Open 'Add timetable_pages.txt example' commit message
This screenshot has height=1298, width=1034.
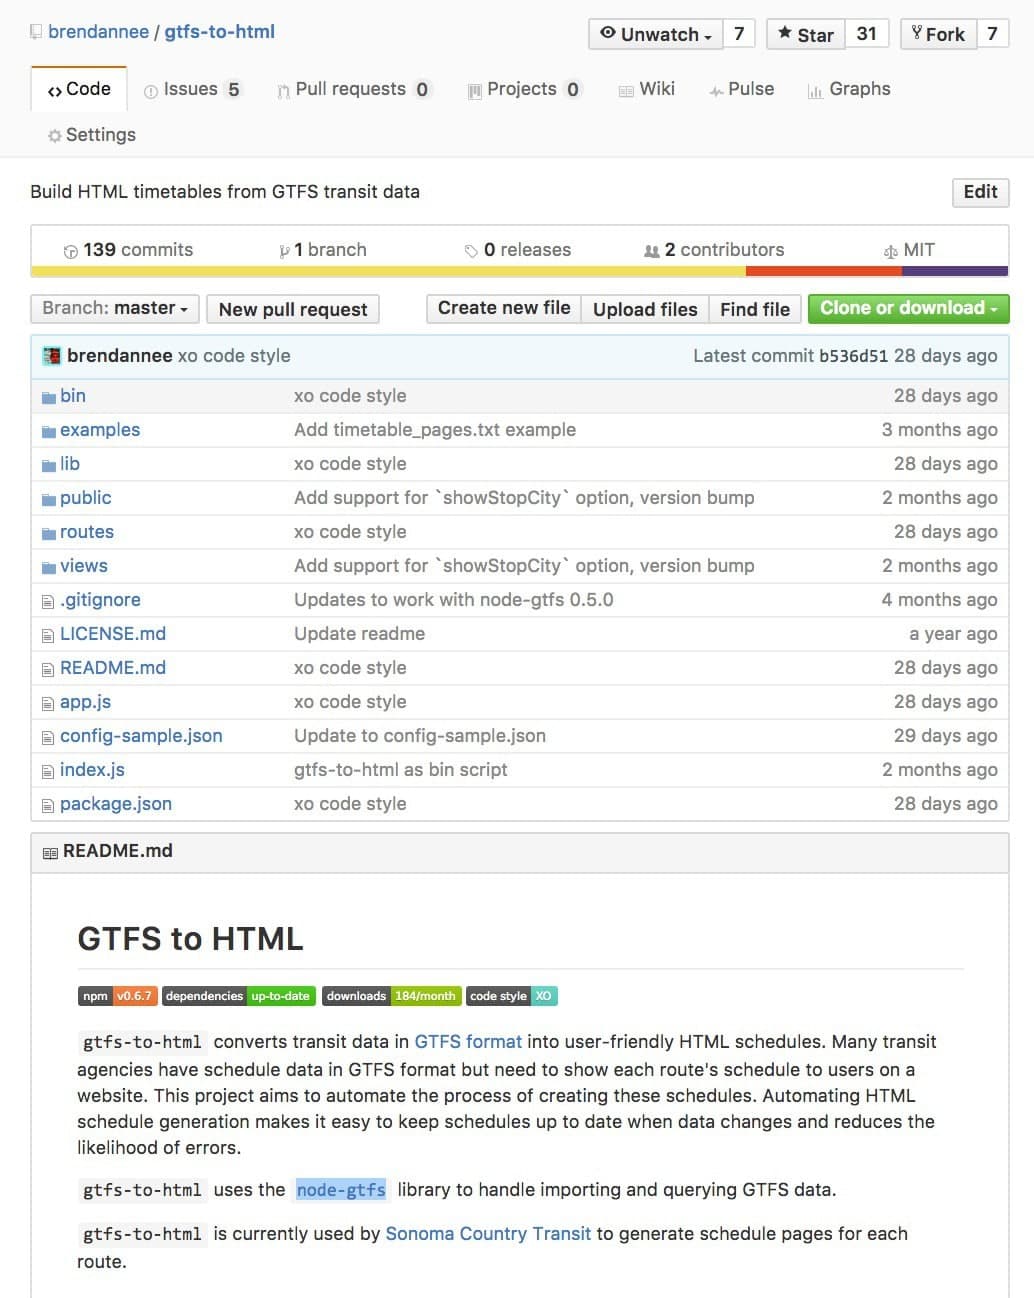435,430
